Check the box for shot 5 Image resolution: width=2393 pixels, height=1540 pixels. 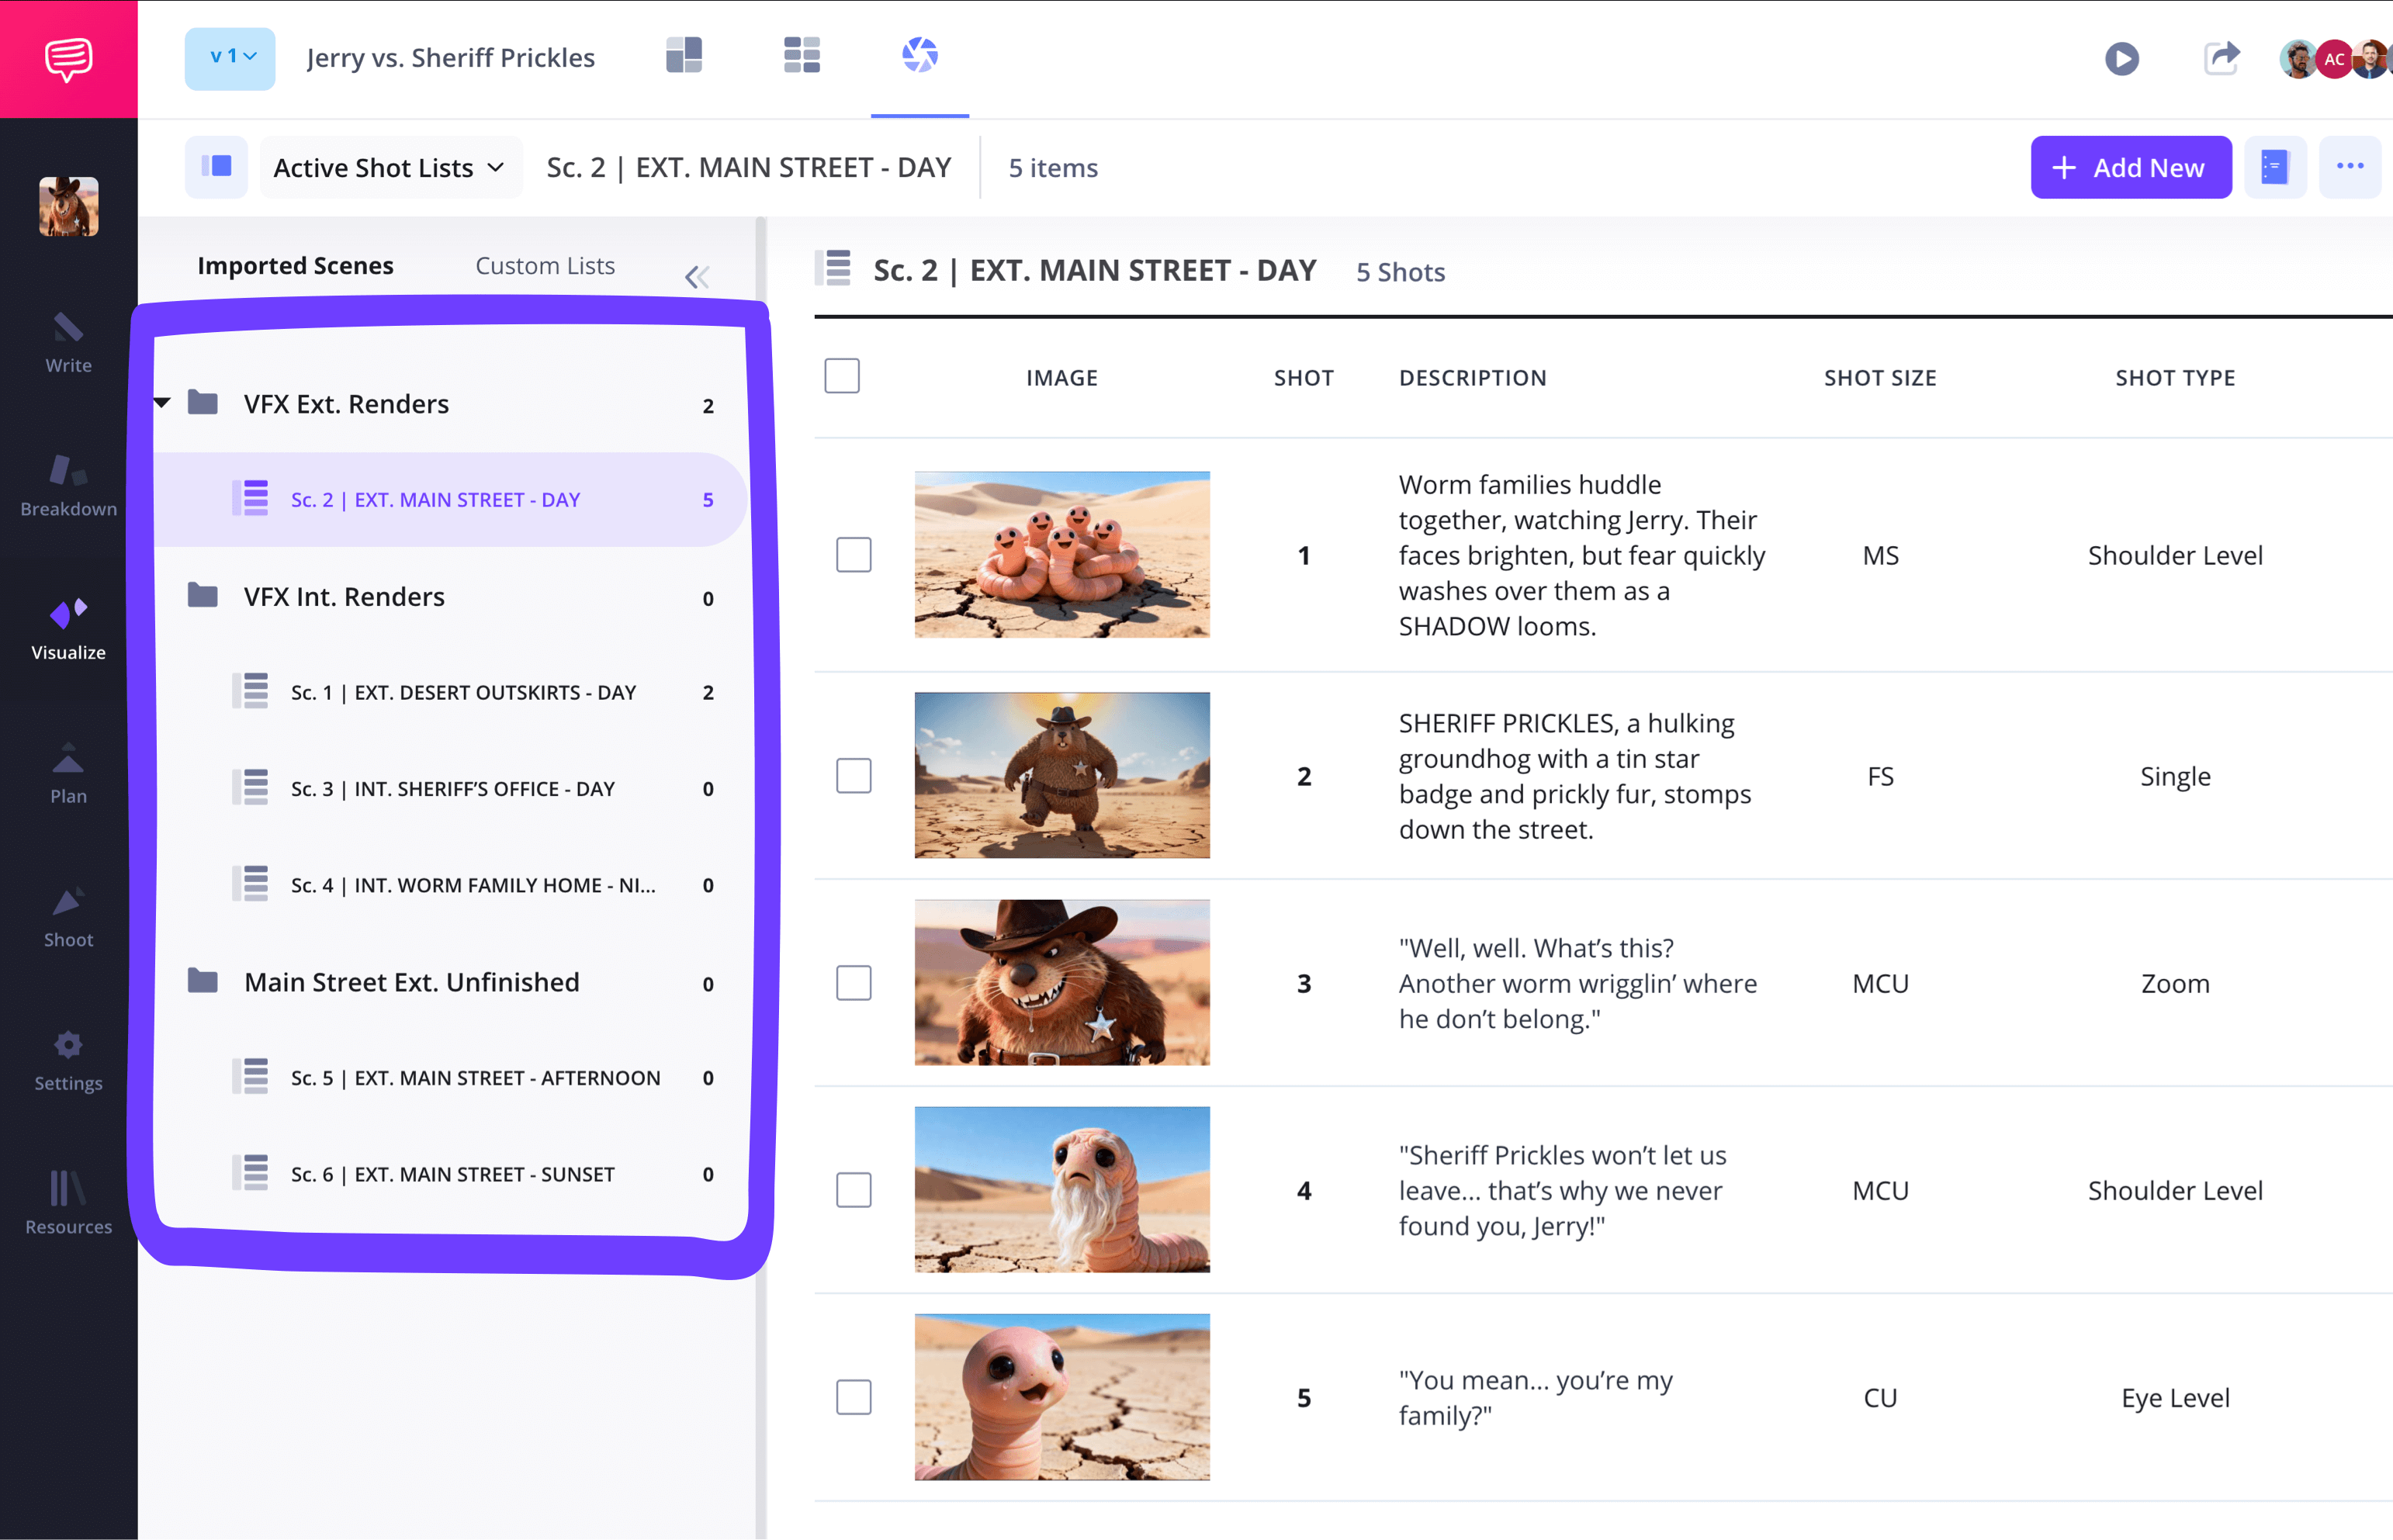click(x=853, y=1397)
